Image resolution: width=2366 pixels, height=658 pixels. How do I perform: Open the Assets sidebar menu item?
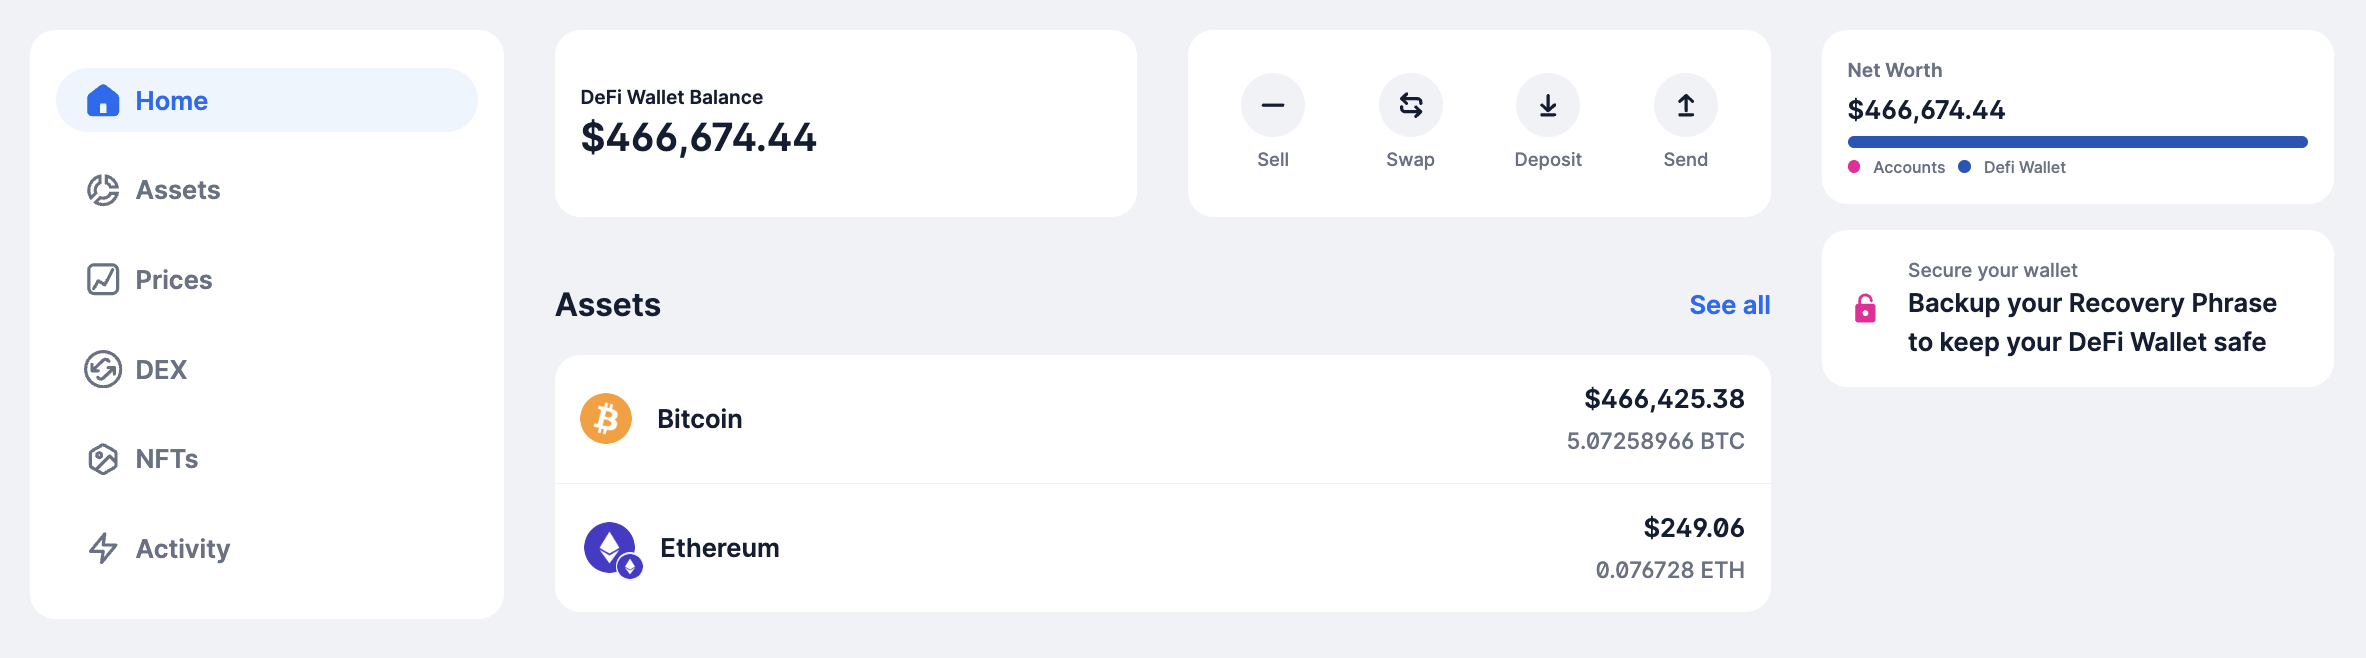(x=177, y=190)
